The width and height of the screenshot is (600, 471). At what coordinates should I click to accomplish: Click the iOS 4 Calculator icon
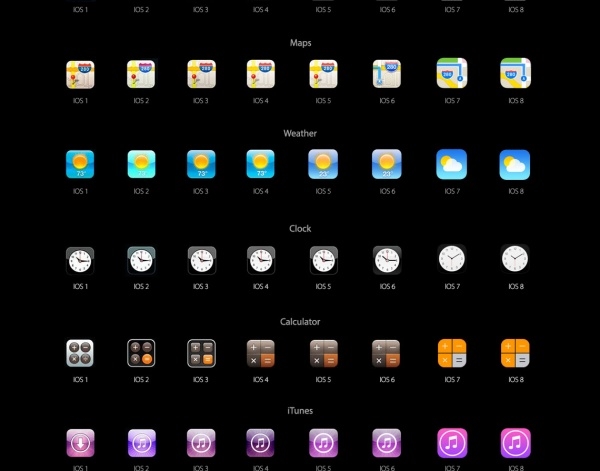pos(261,354)
